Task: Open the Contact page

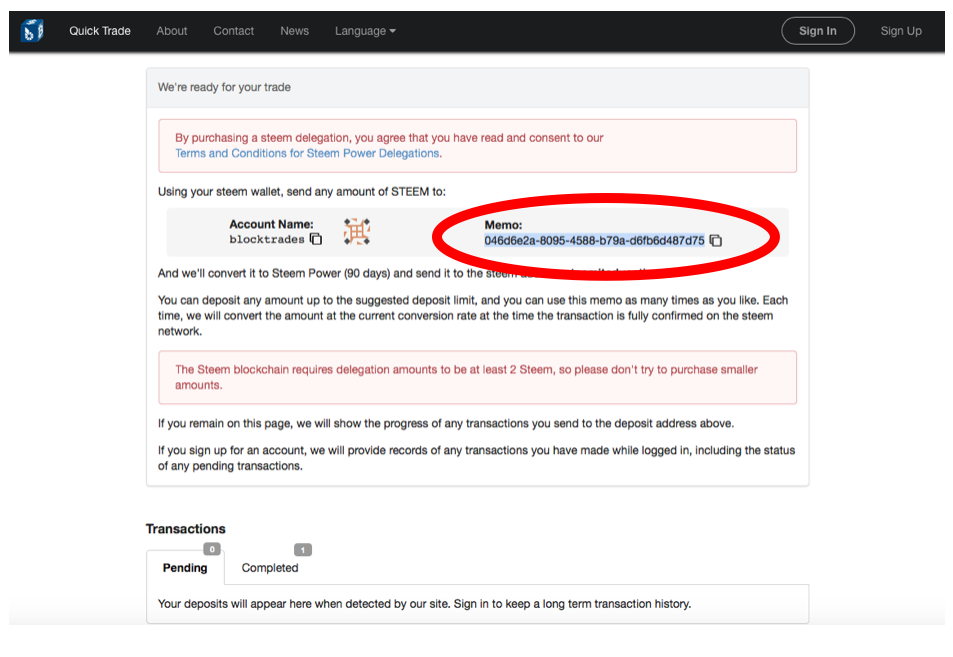Action: point(233,31)
